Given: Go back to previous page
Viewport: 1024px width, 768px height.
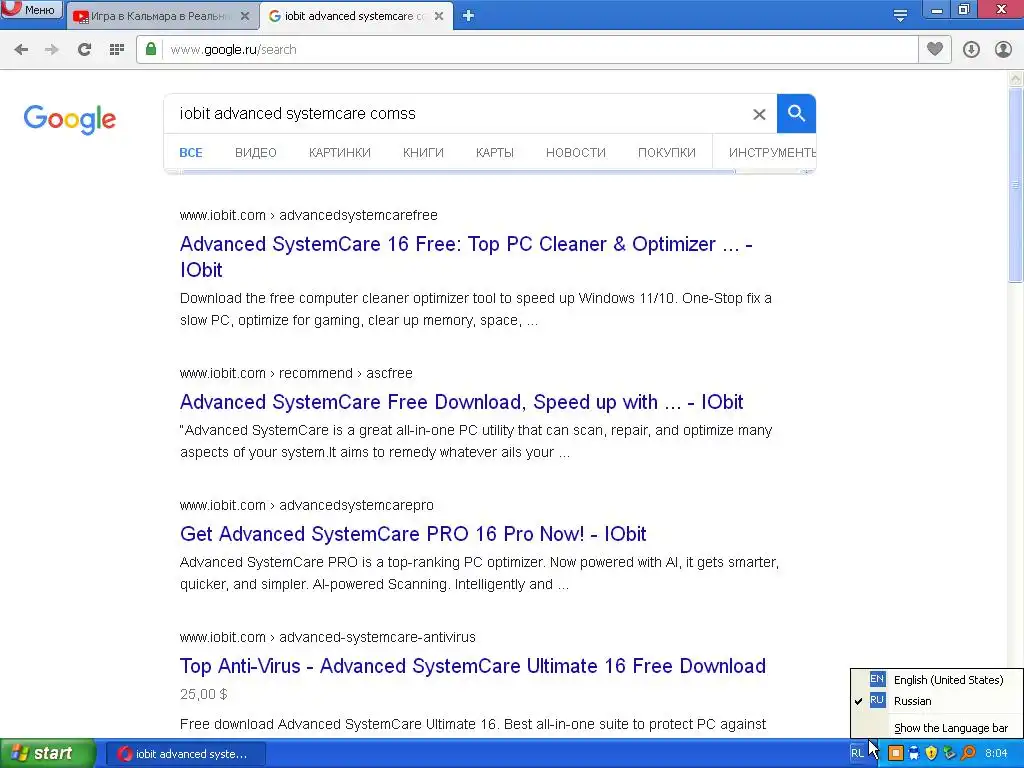Looking at the screenshot, I should 21,50.
